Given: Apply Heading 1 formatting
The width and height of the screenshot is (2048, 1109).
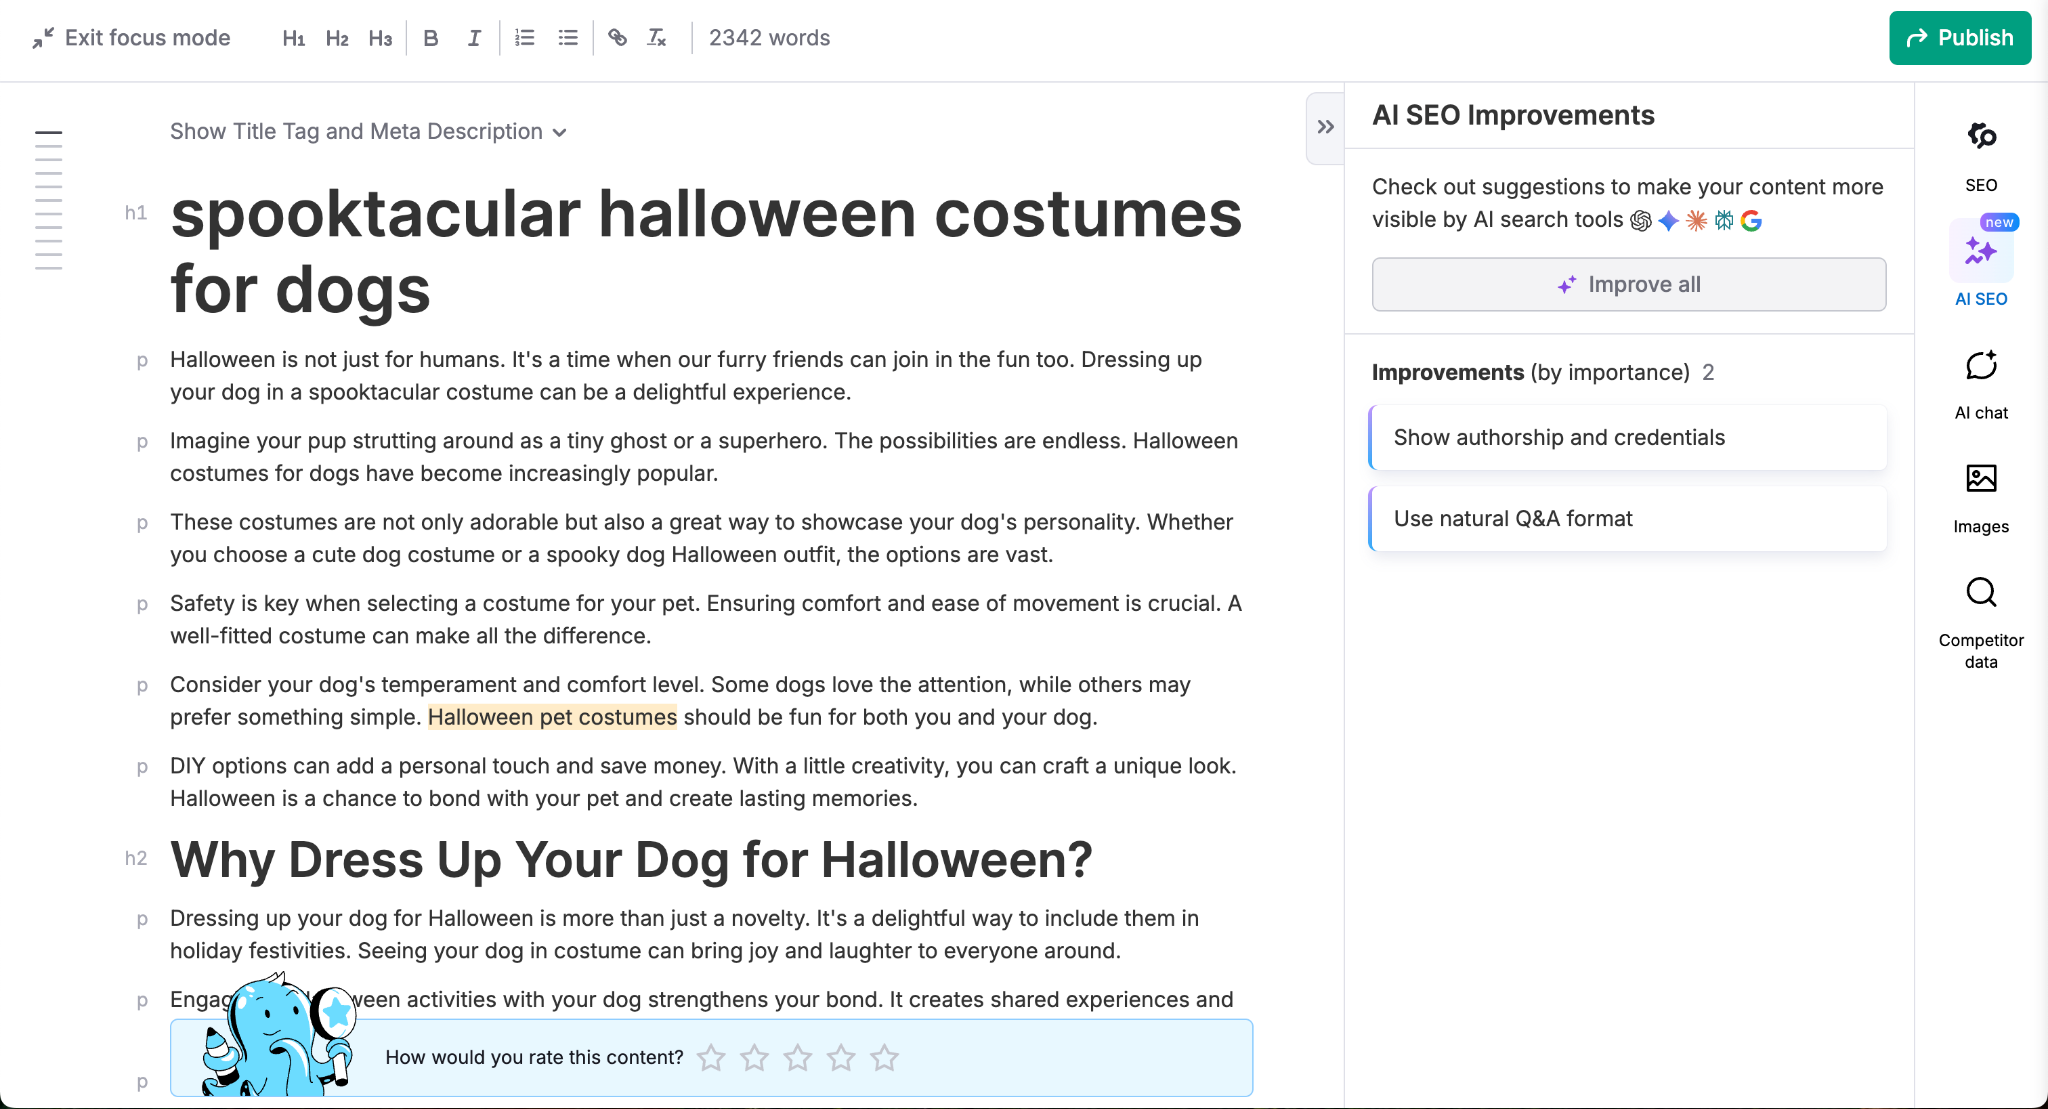Looking at the screenshot, I should click(x=293, y=37).
